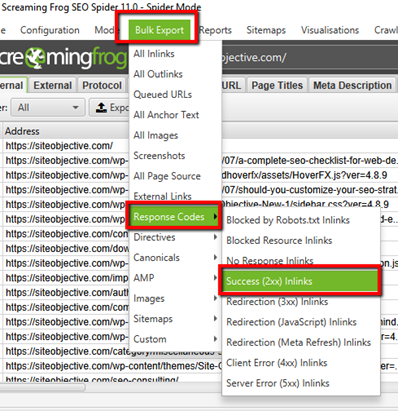This screenshot has width=398, height=411.
Task: Select Screenshots export entry
Action: click(175, 156)
